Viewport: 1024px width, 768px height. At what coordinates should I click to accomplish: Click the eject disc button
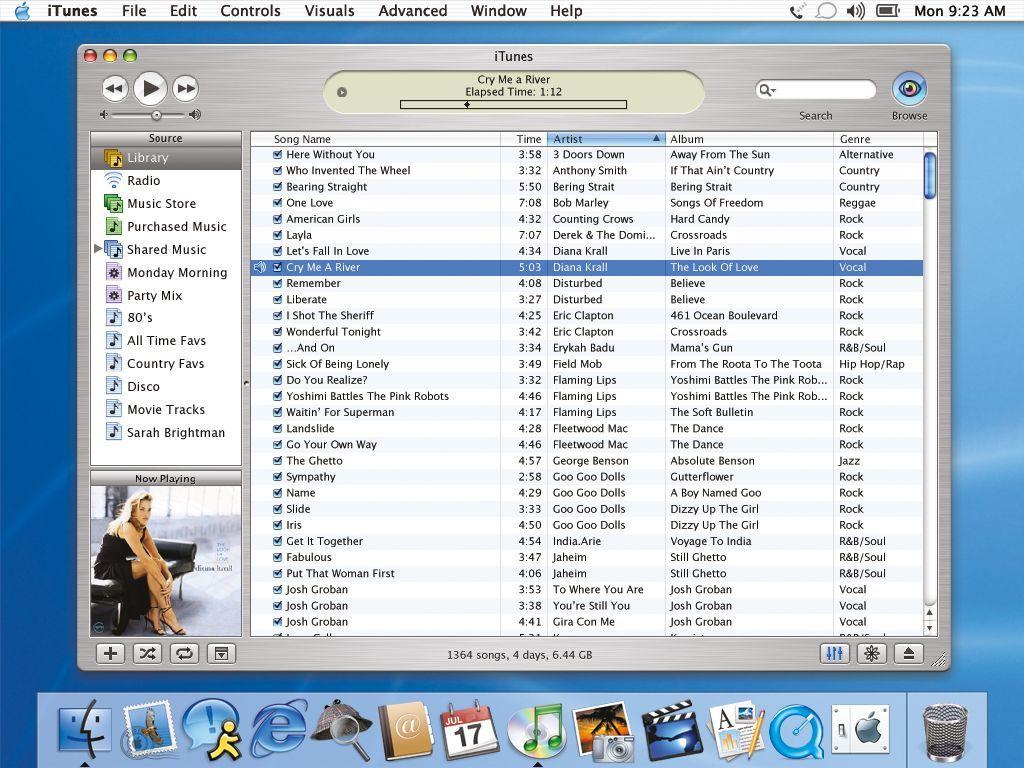[908, 653]
